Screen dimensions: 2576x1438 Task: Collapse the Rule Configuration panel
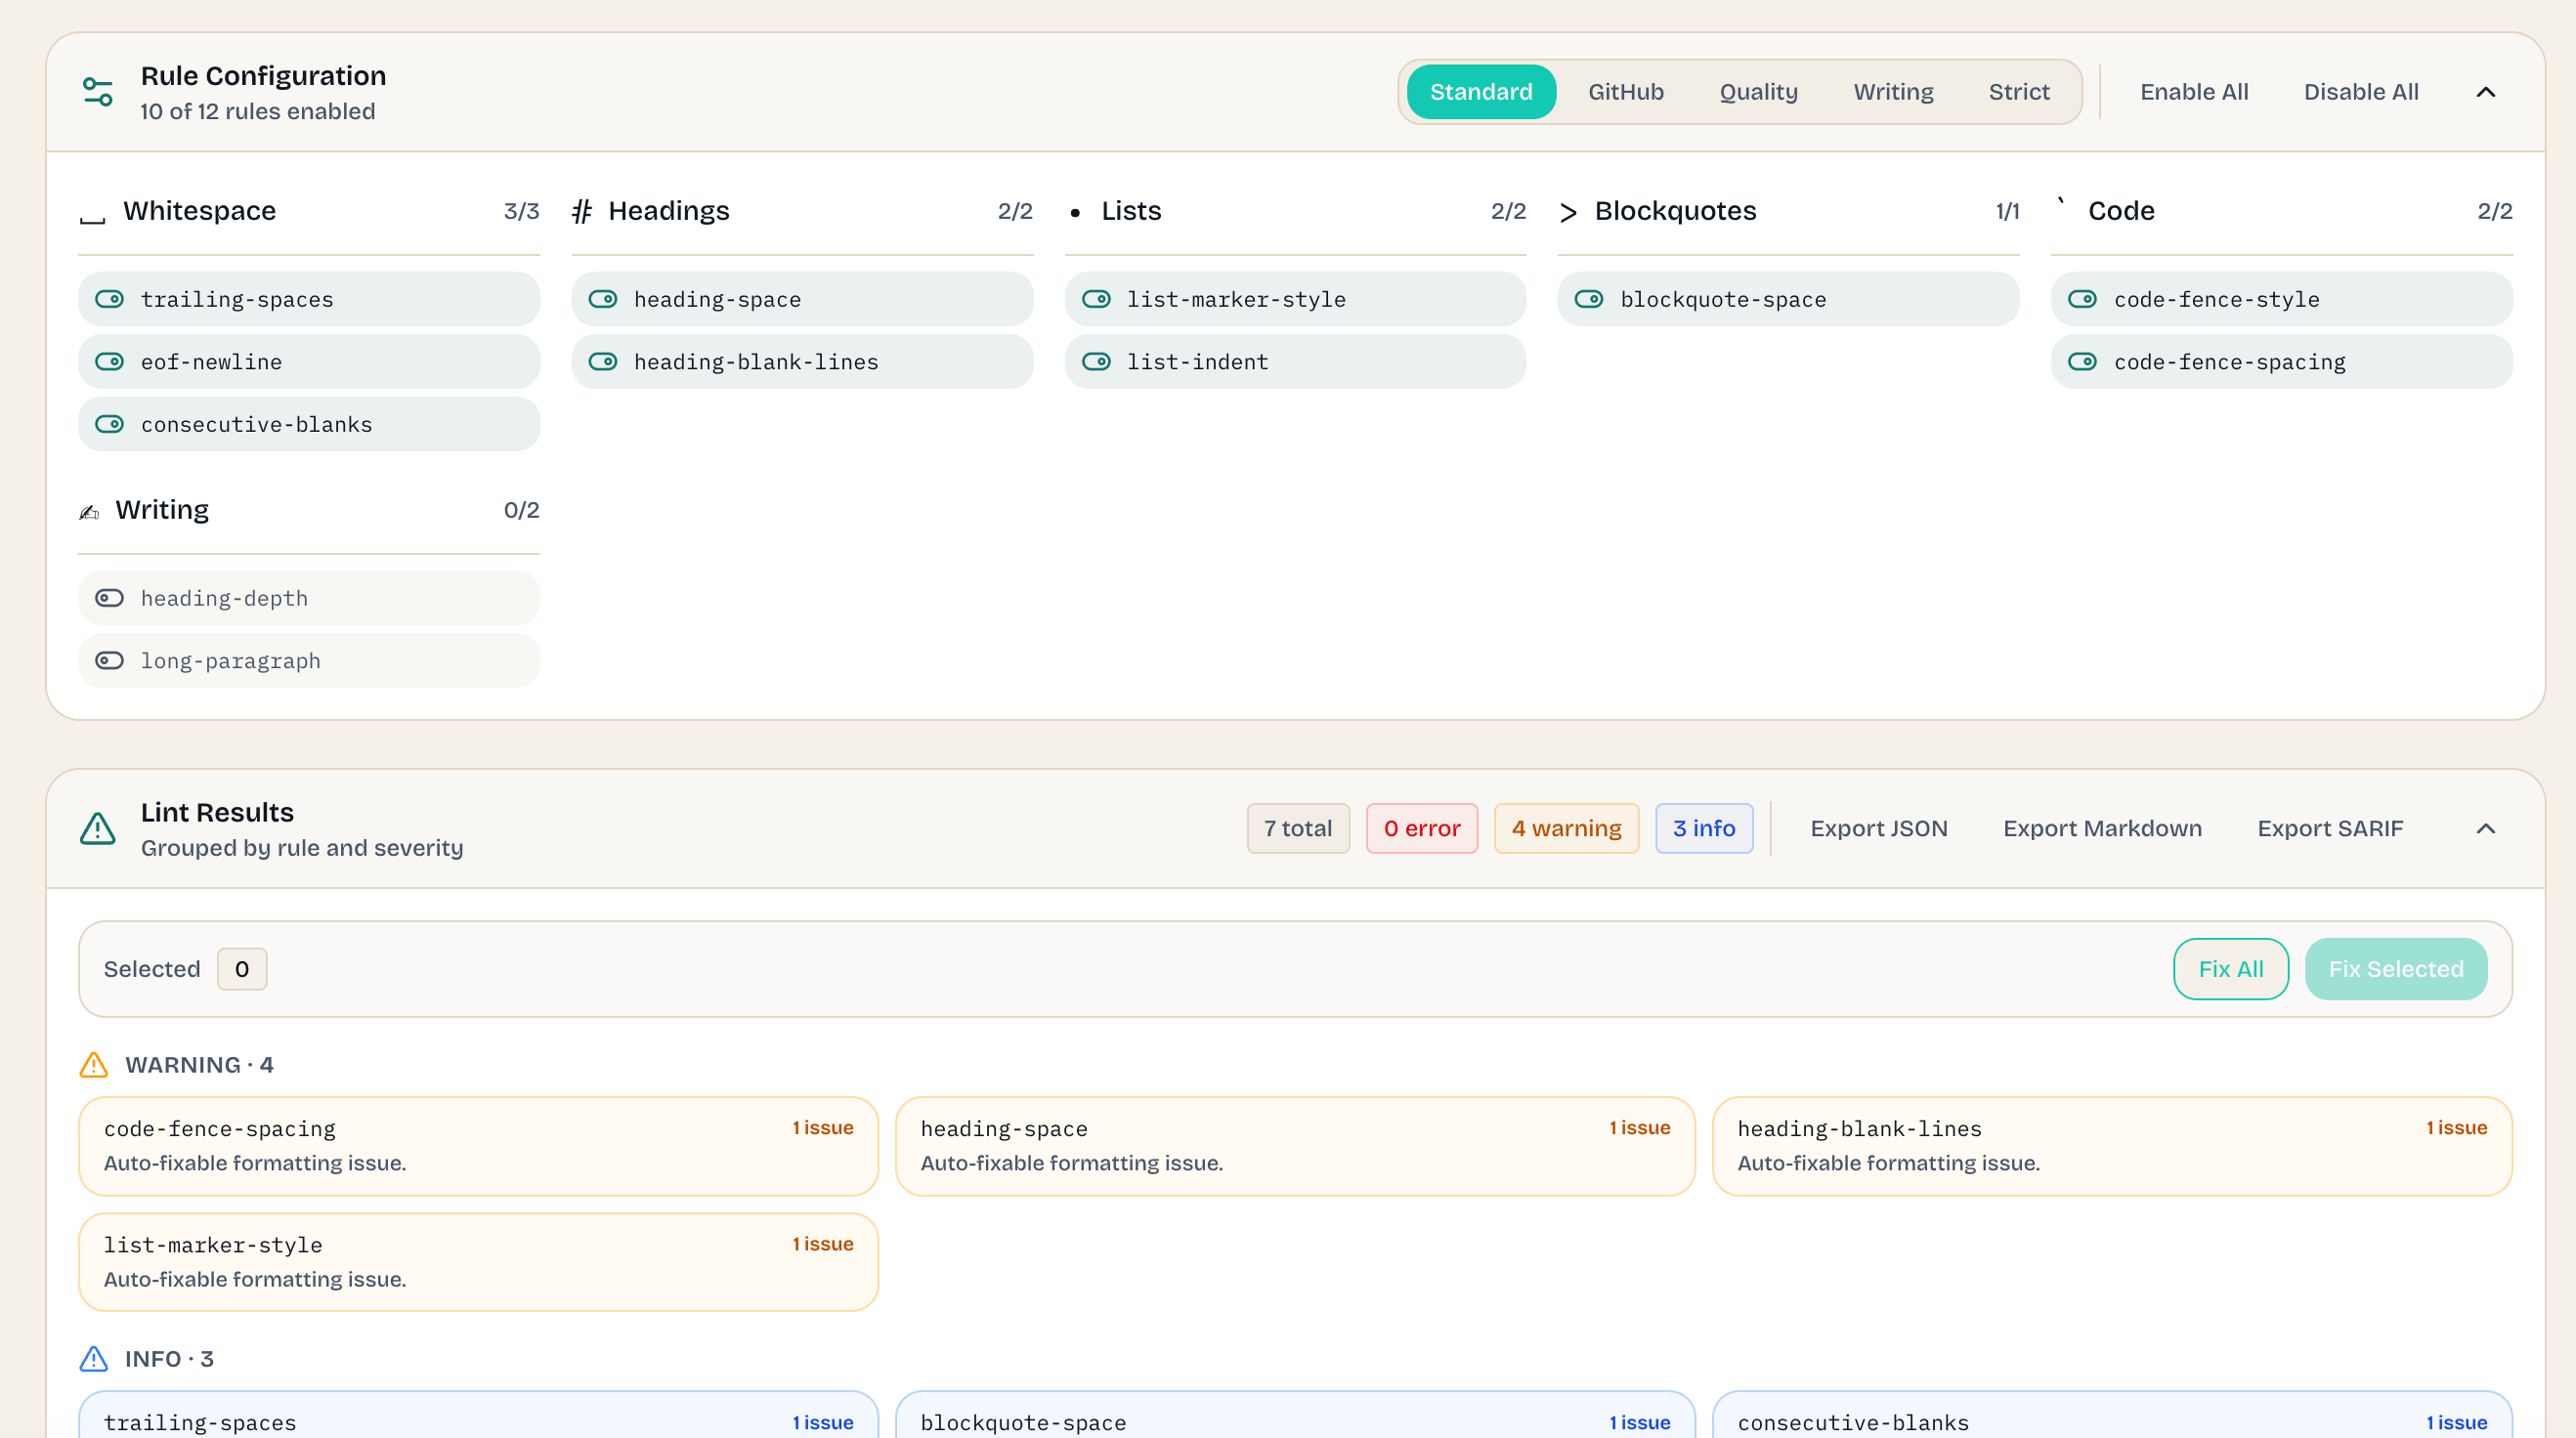[x=2487, y=91]
